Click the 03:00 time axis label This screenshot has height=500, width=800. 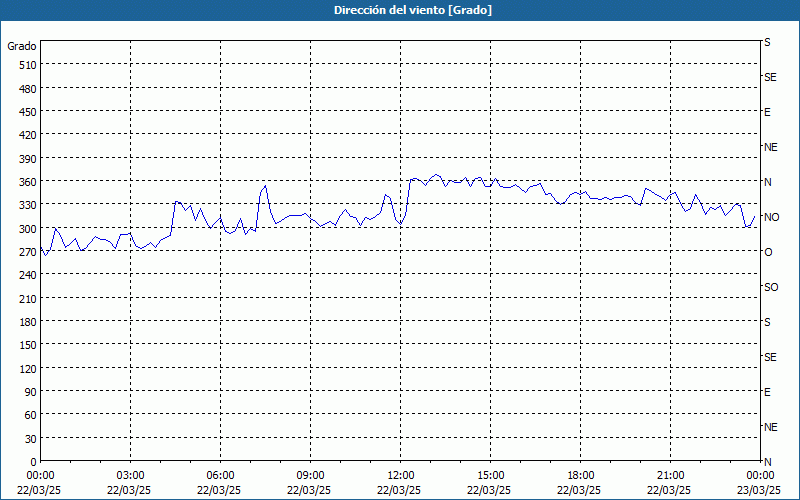[x=130, y=475]
